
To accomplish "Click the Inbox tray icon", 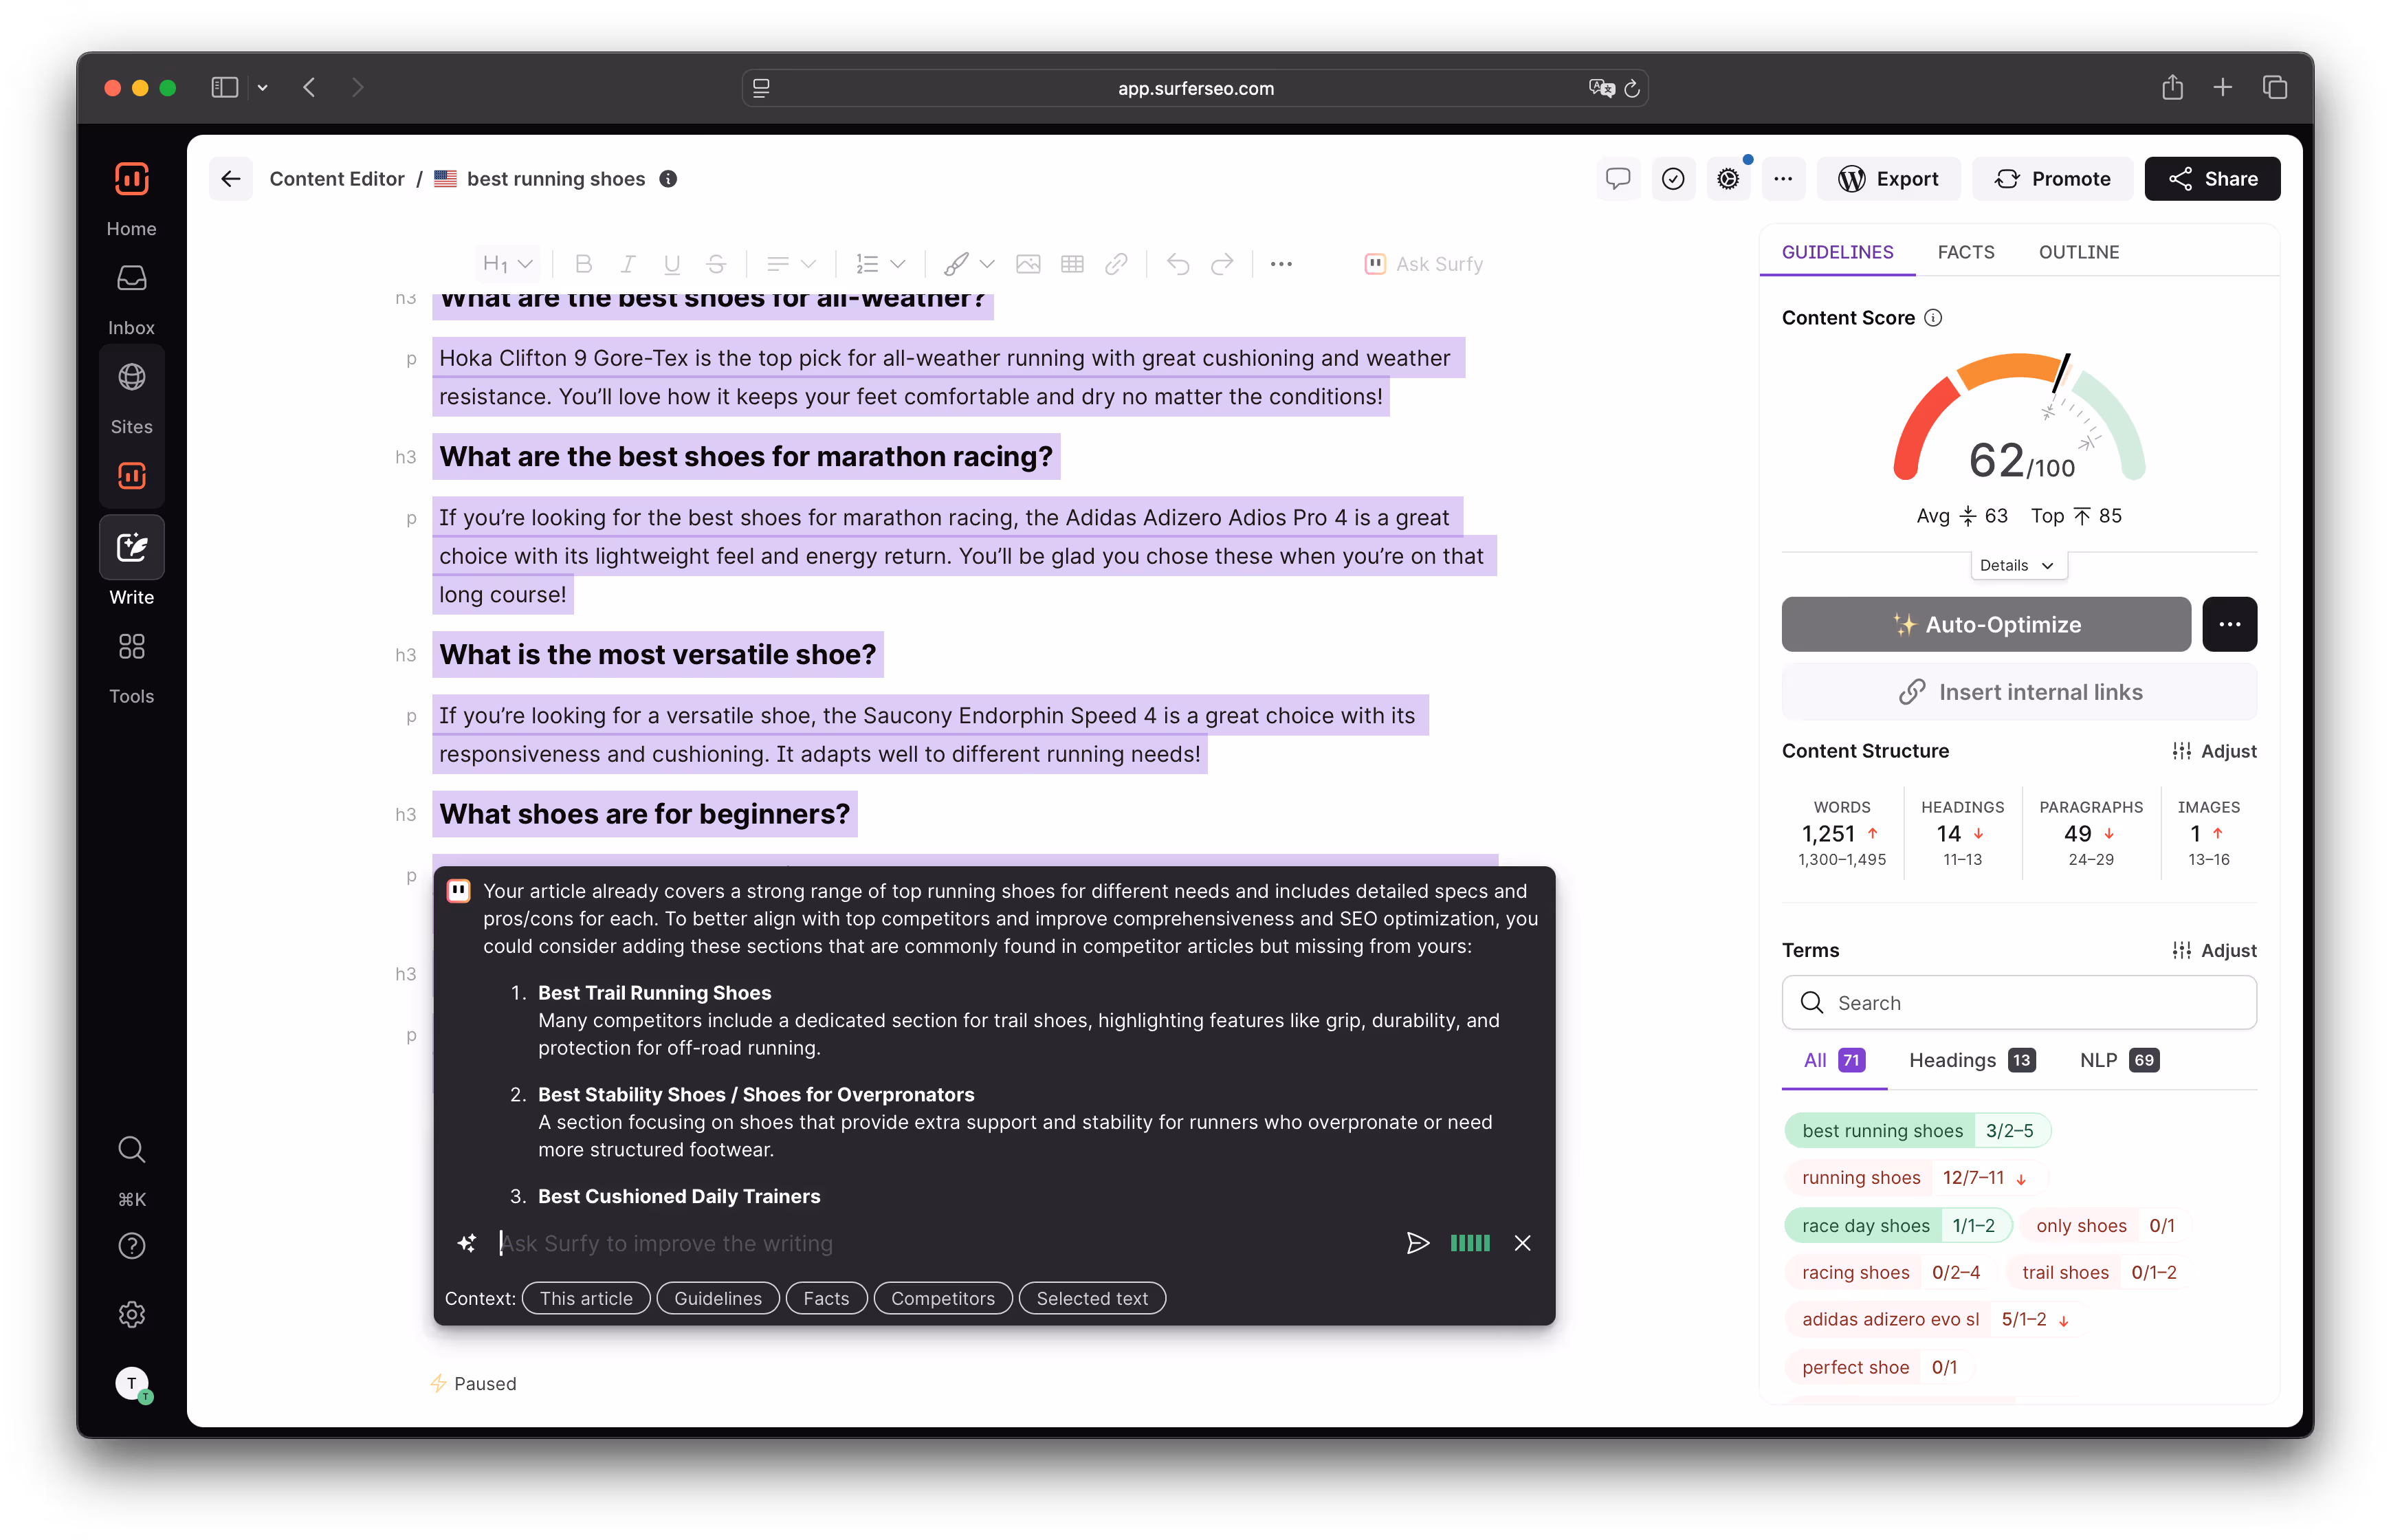I will click(132, 278).
